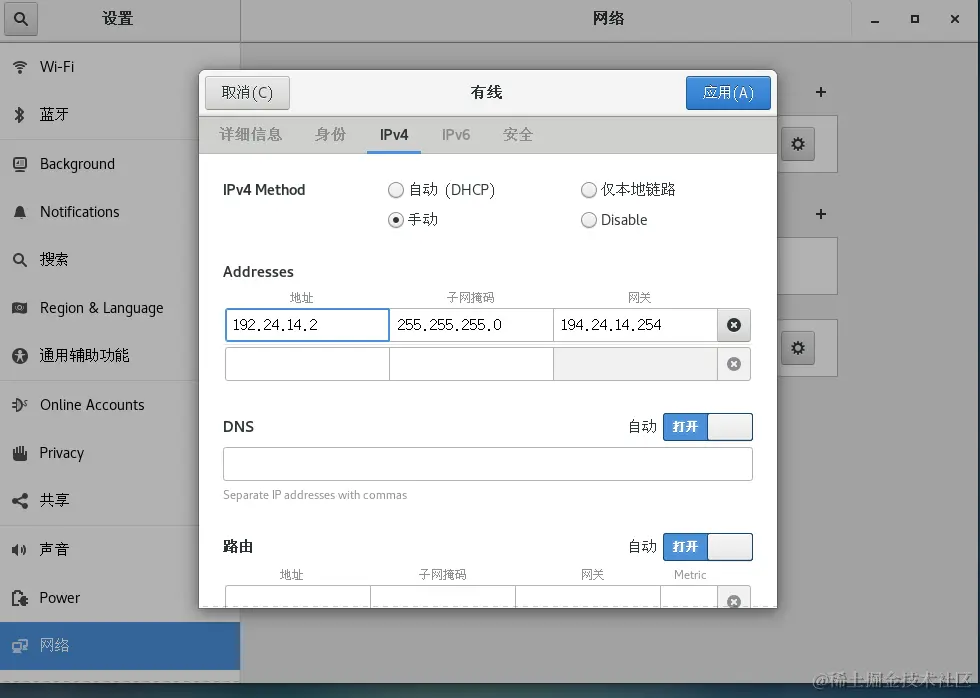Select the Background sidebar item

pos(120,164)
